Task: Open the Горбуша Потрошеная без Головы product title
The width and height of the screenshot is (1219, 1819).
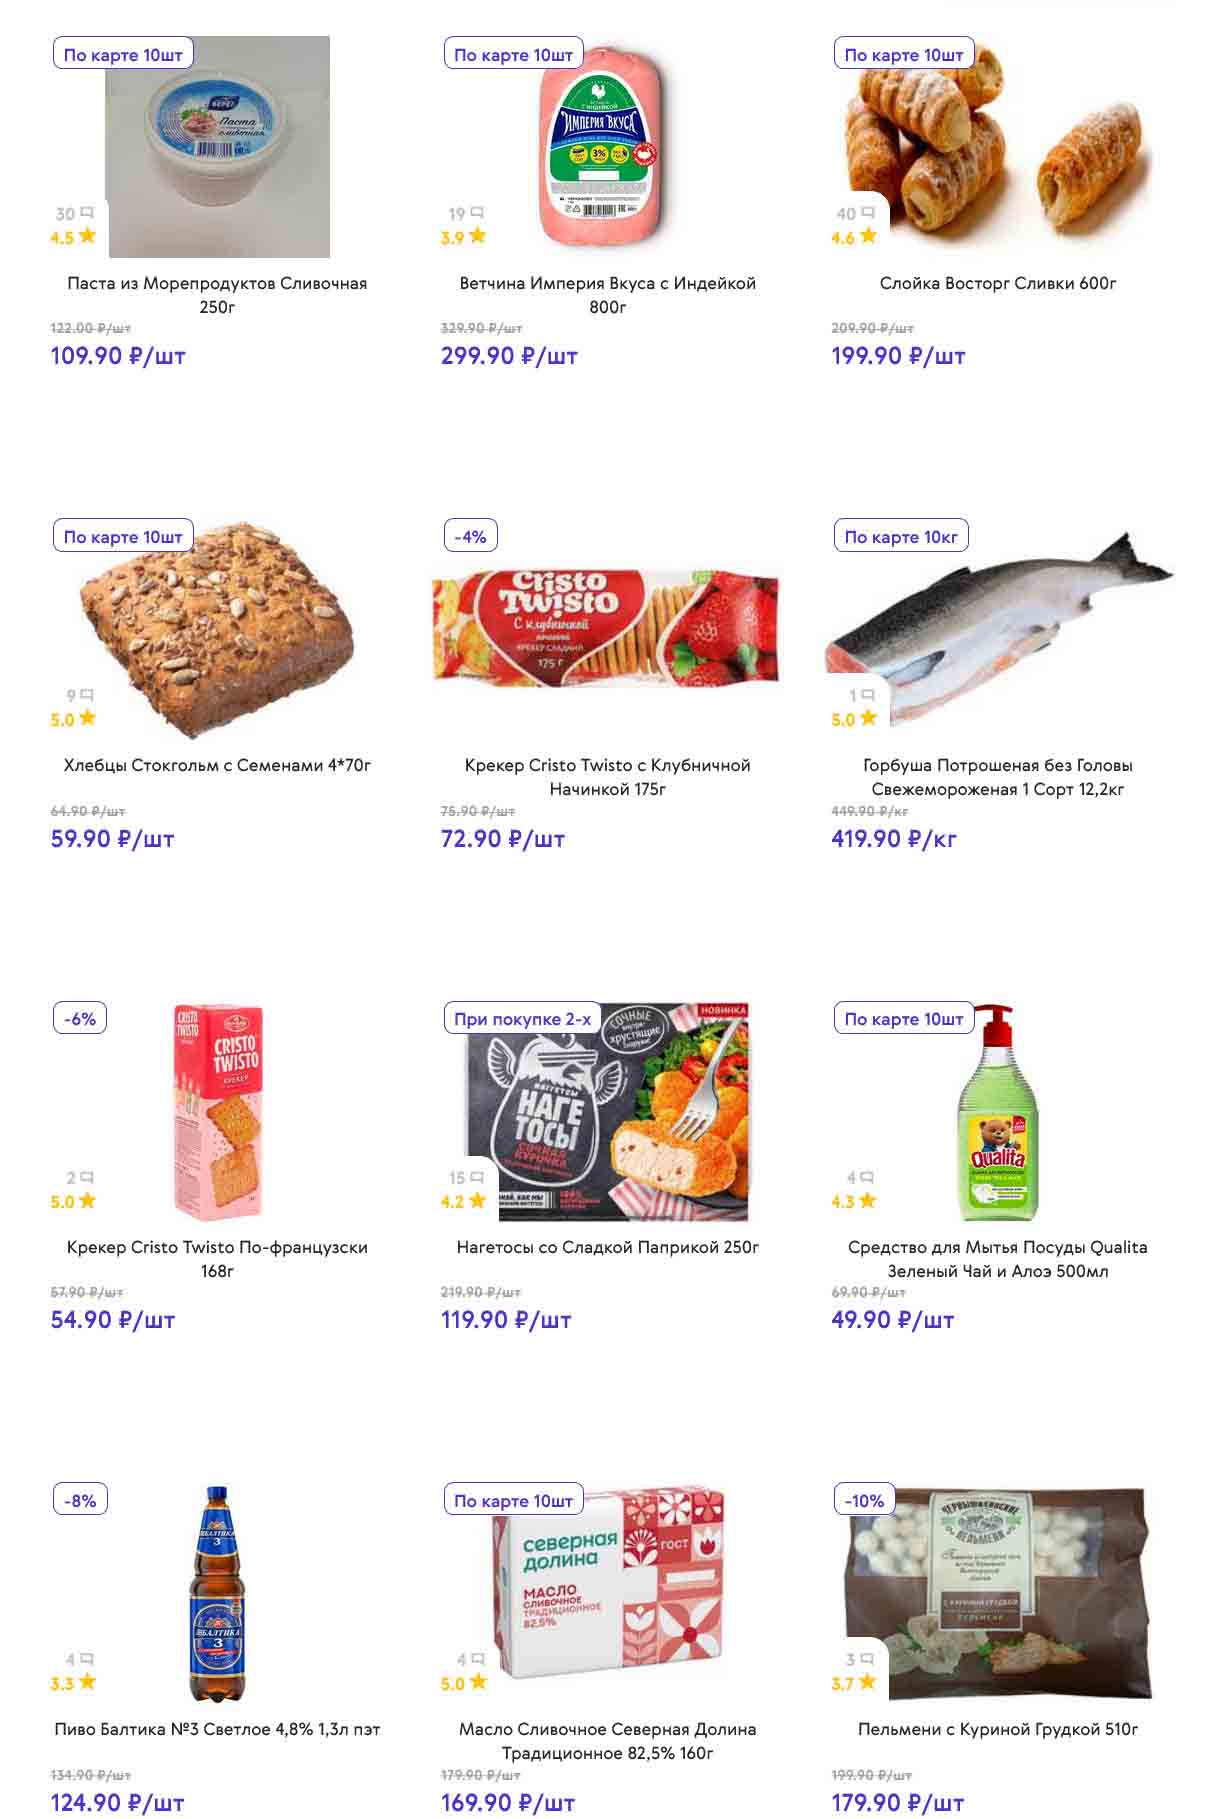Action: (997, 777)
